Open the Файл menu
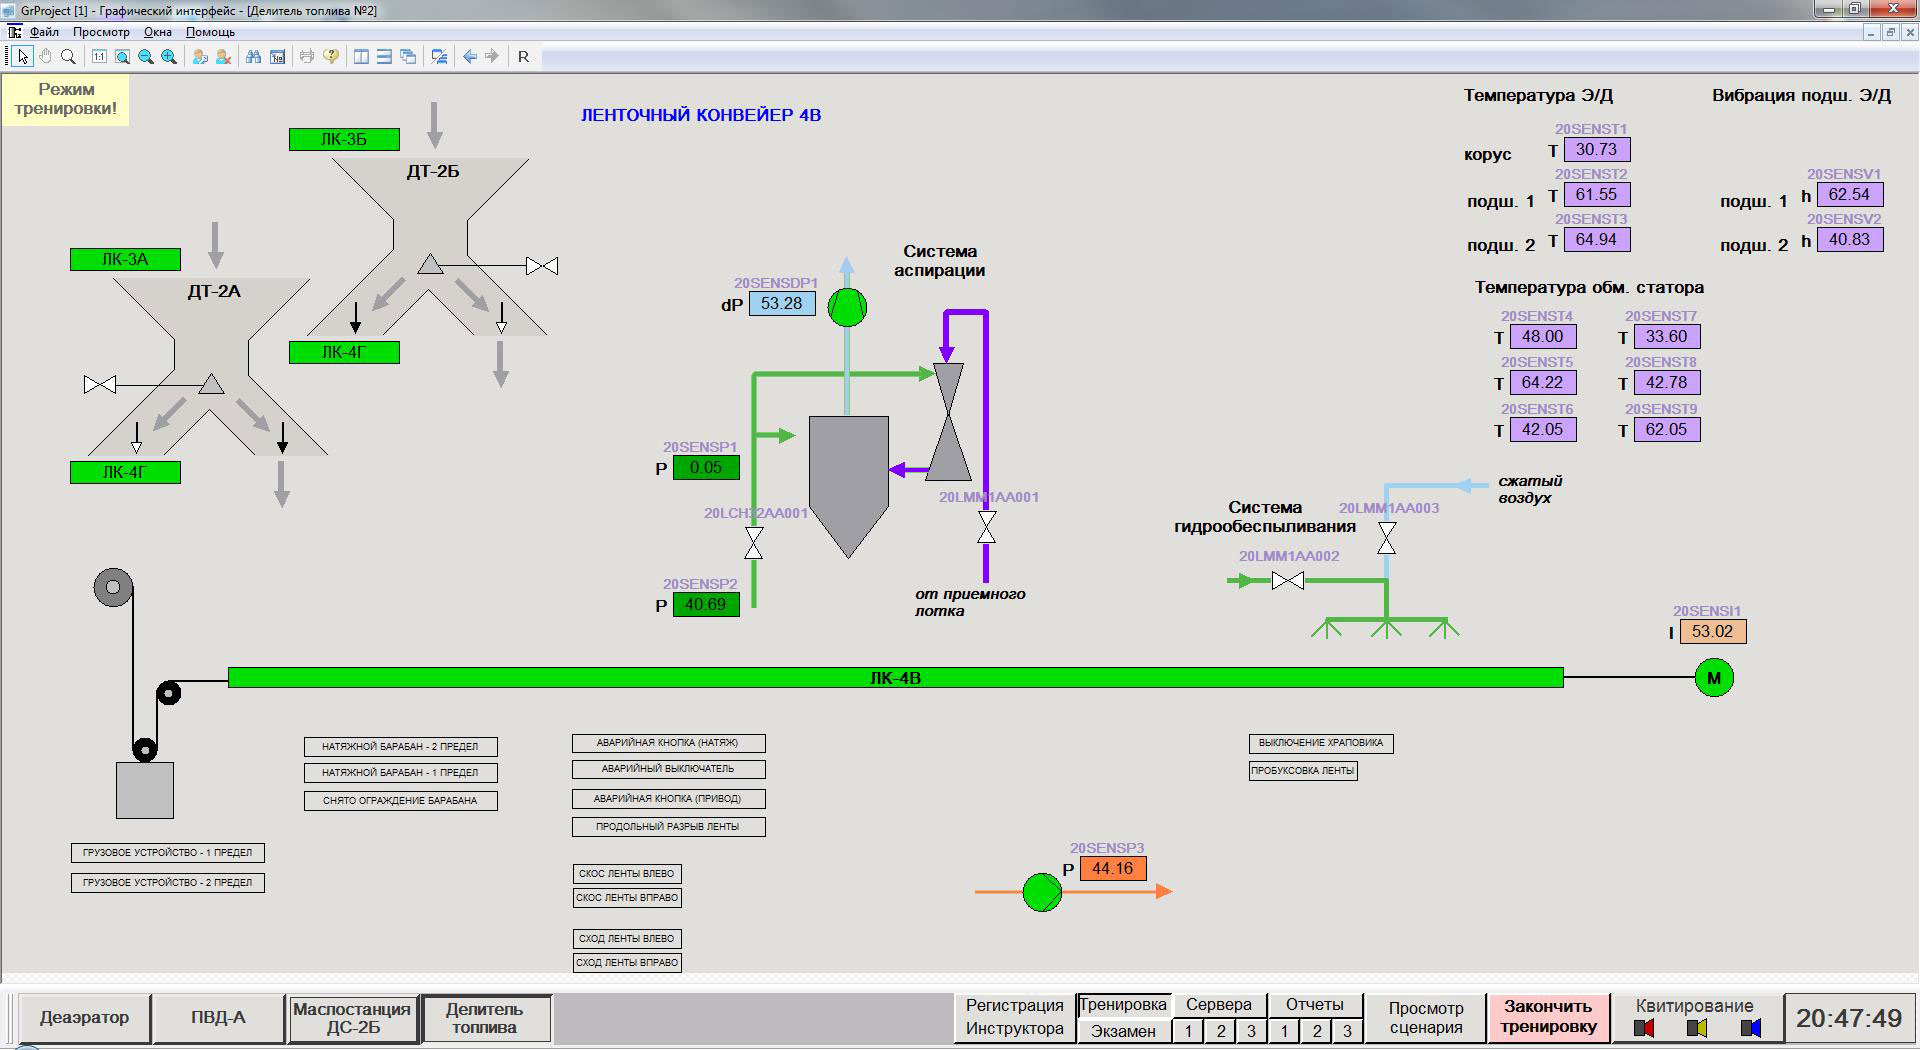This screenshot has width=1920, height=1050. [44, 32]
